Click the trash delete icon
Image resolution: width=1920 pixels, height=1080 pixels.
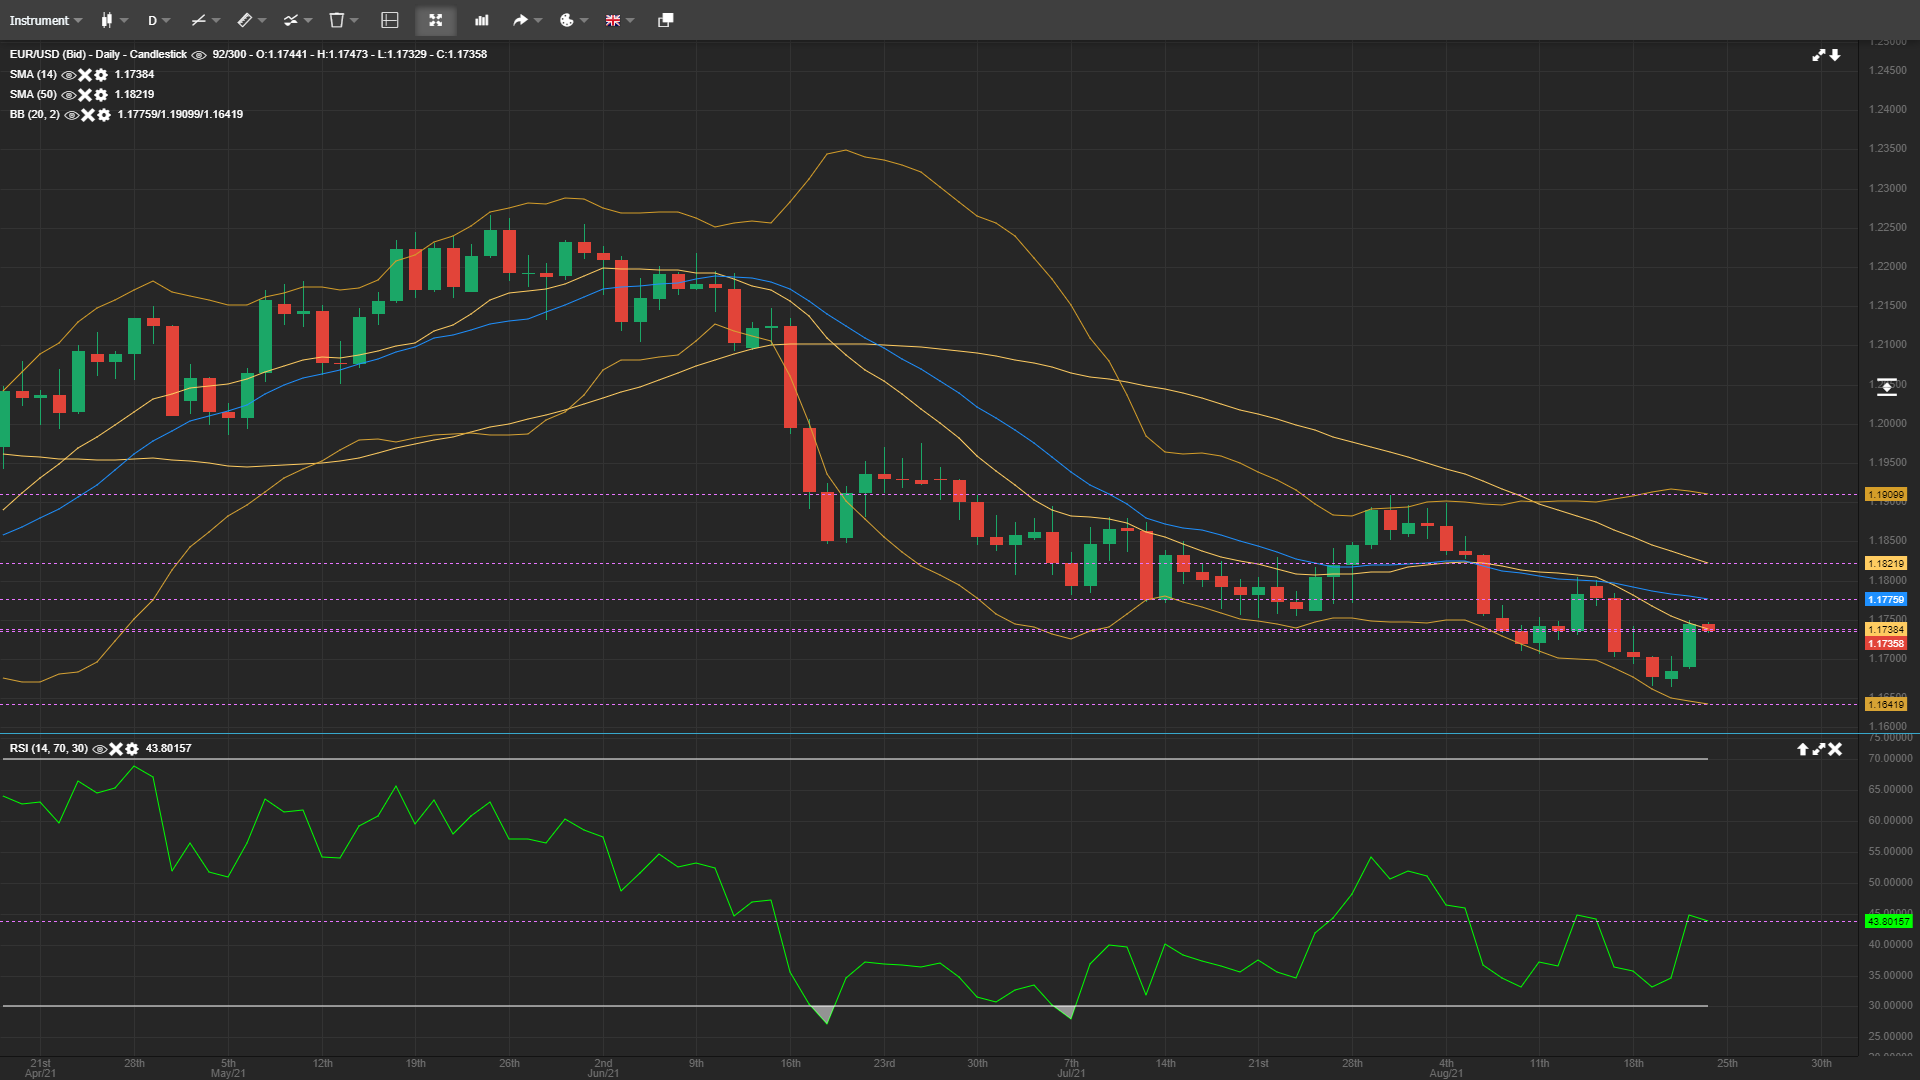(x=337, y=20)
